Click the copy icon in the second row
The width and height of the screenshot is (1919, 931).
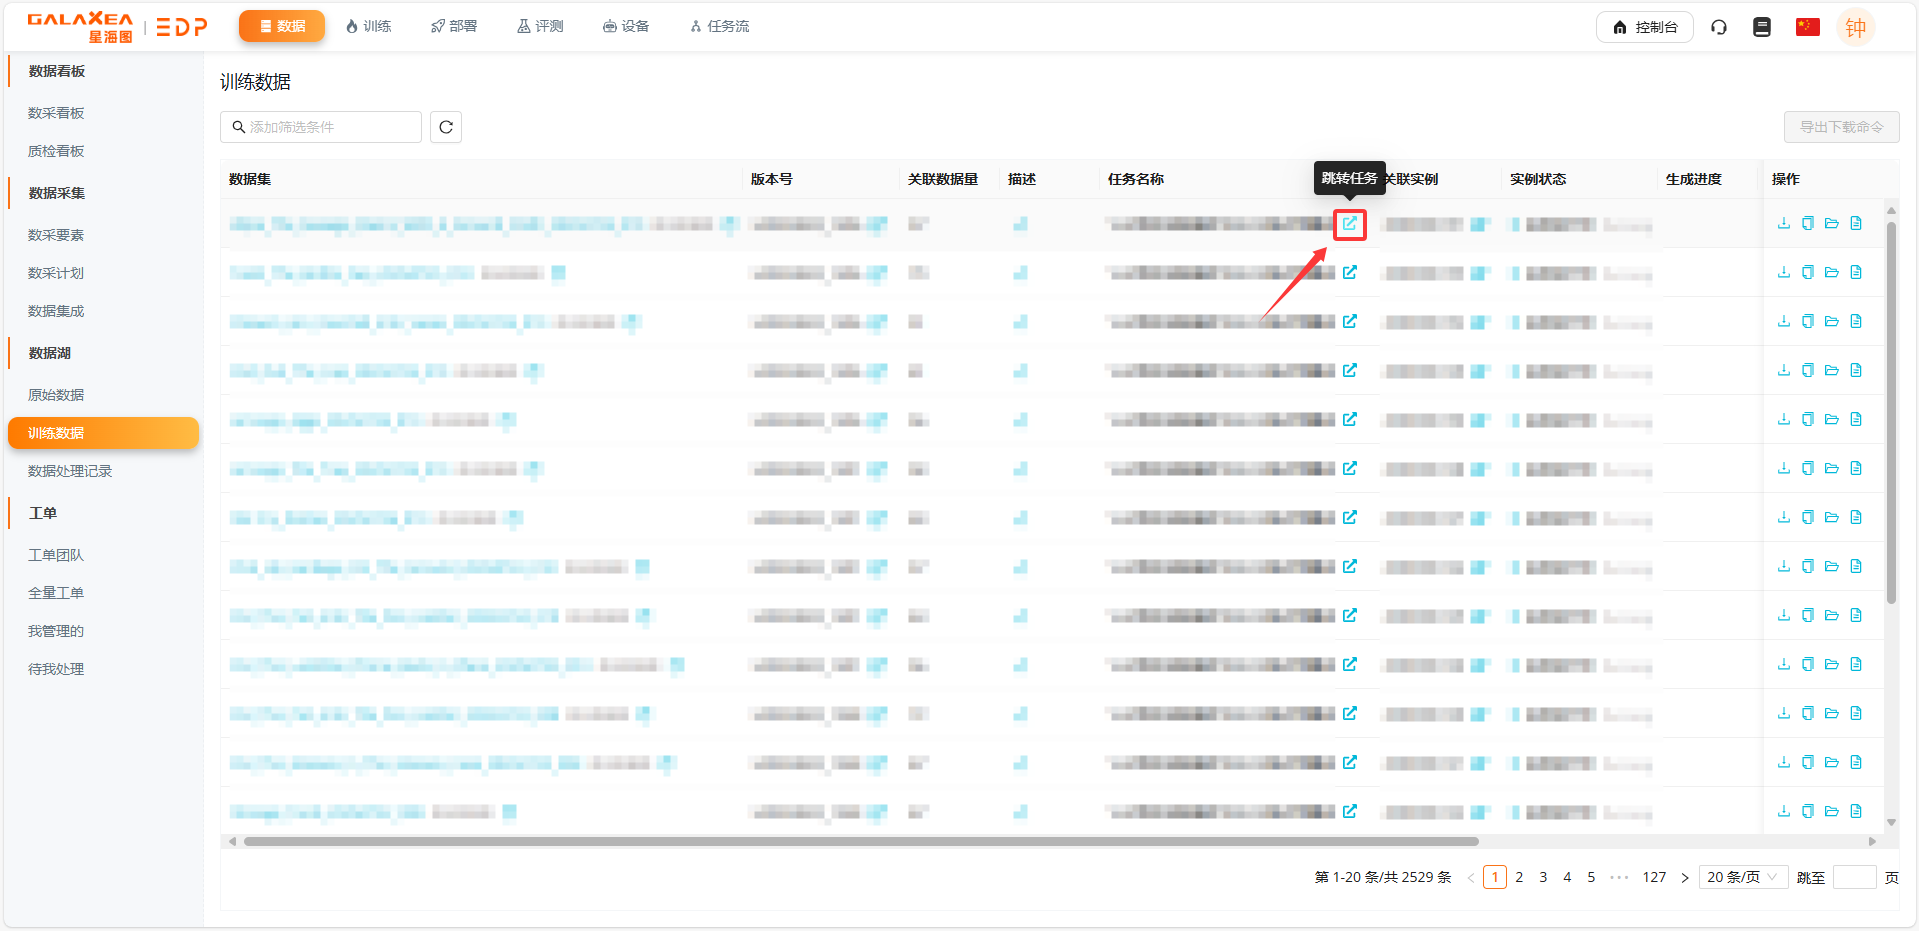tap(1807, 272)
